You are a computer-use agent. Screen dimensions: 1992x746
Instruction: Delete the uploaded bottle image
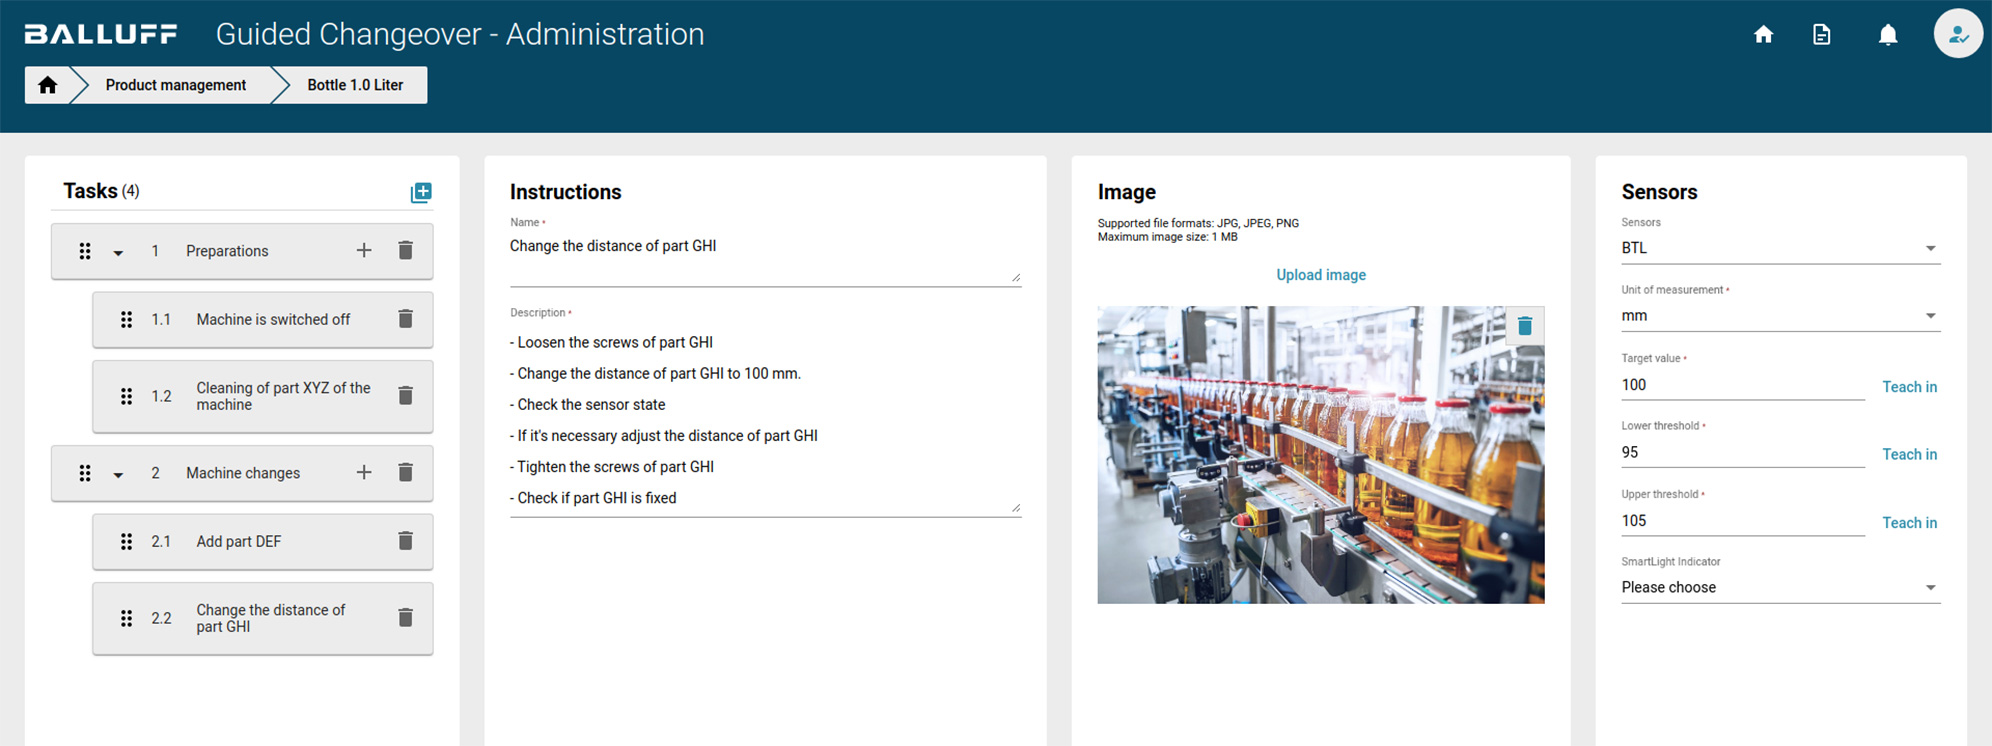click(x=1524, y=326)
